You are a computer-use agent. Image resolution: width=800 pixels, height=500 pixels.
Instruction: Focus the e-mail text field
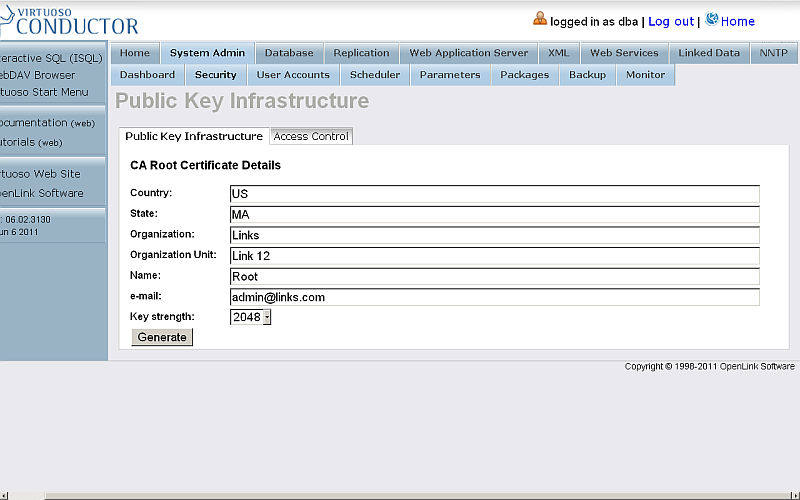click(494, 297)
